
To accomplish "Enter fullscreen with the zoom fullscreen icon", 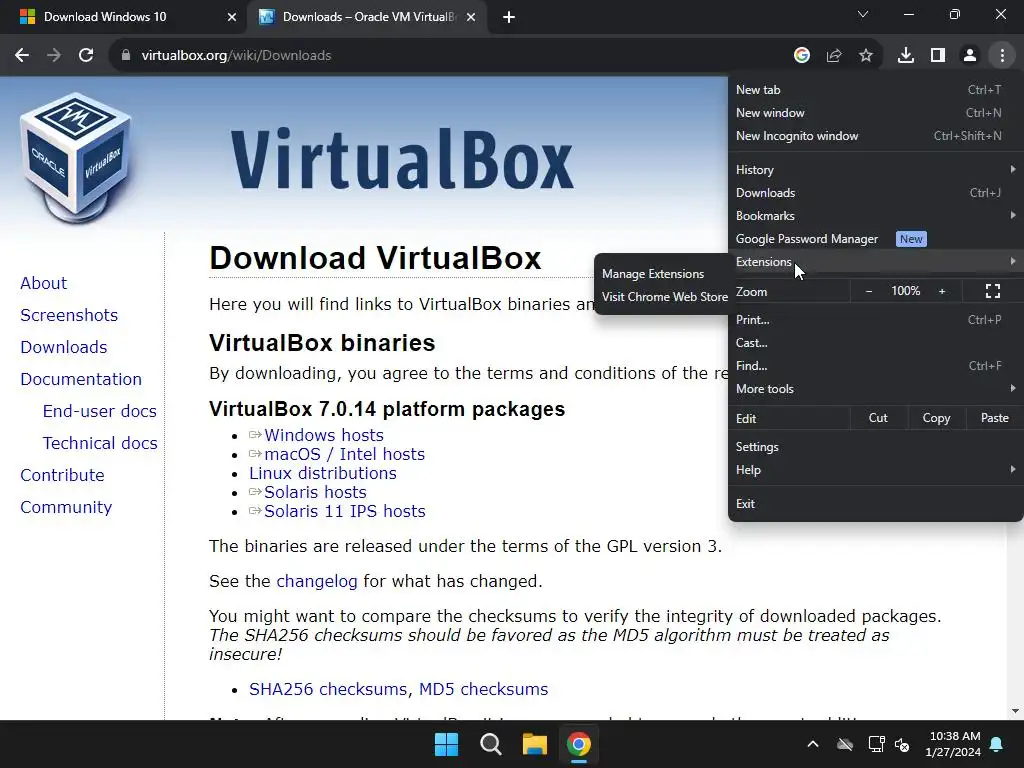I will tap(993, 291).
